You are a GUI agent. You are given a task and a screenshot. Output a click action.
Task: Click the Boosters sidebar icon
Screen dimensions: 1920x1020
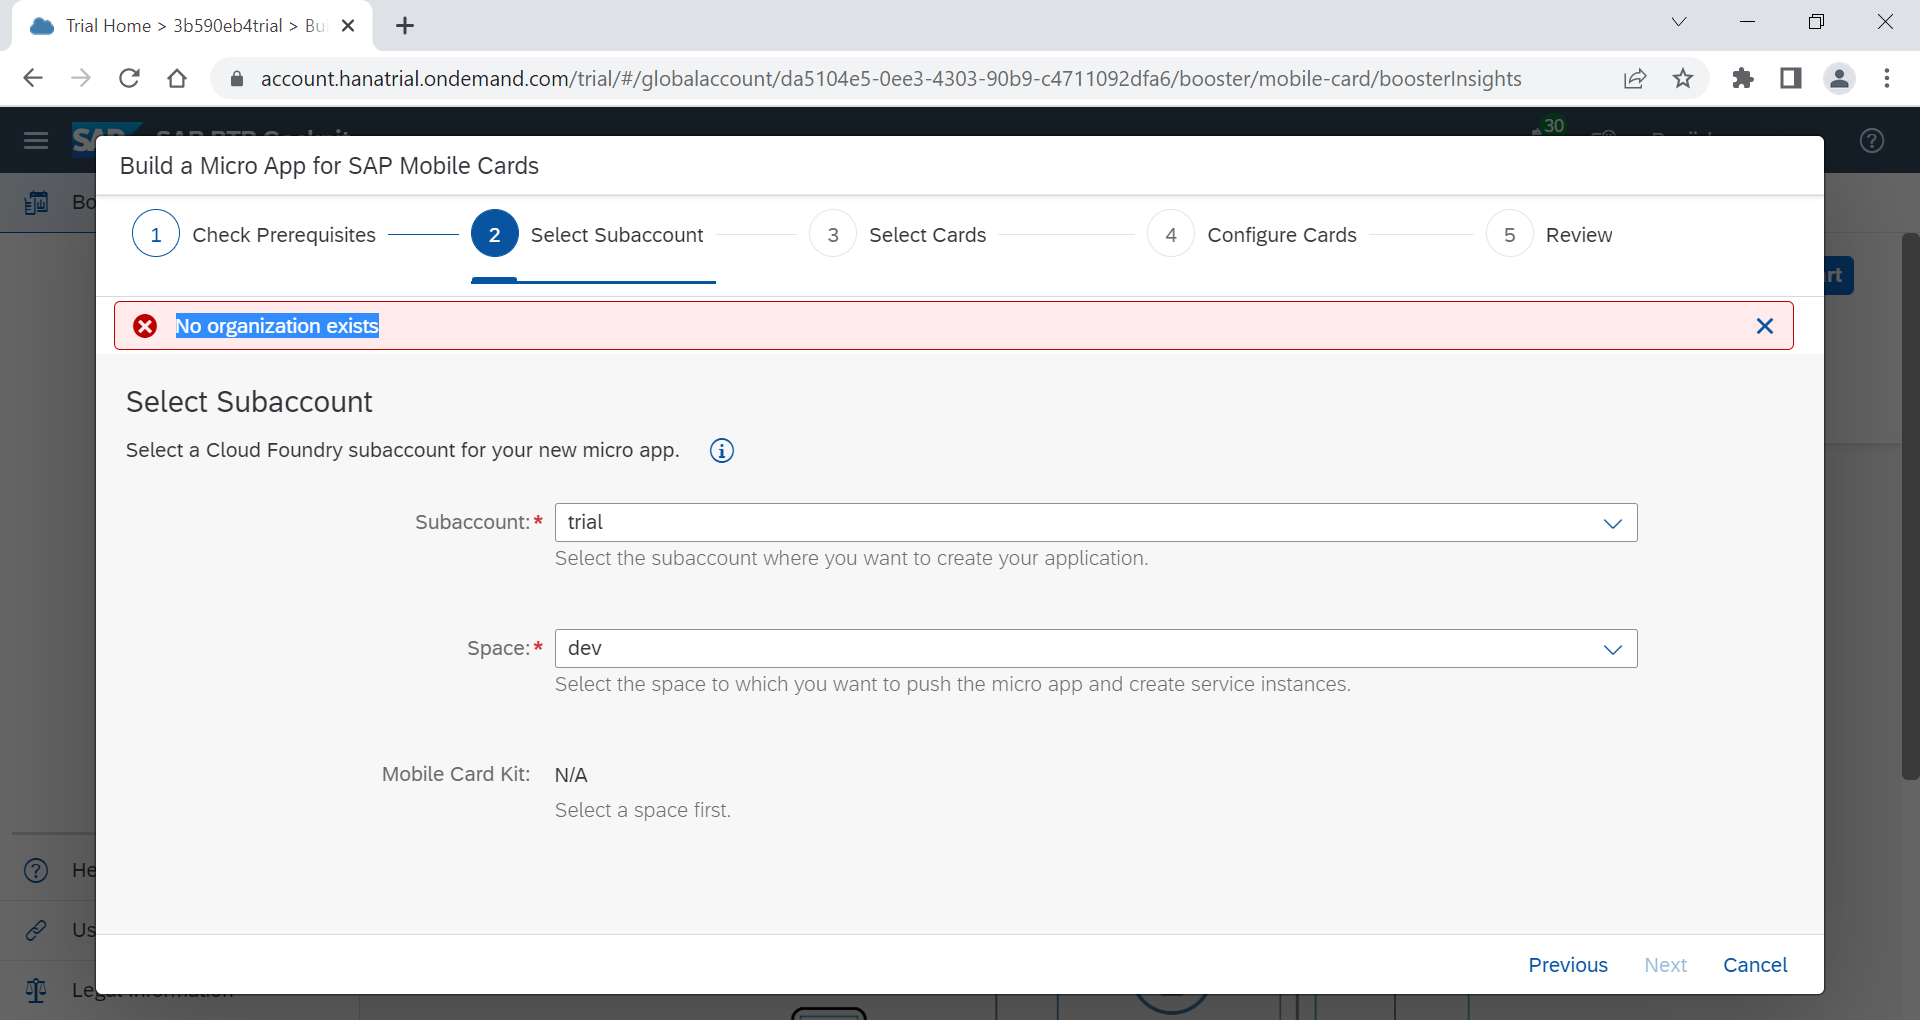[x=36, y=202]
